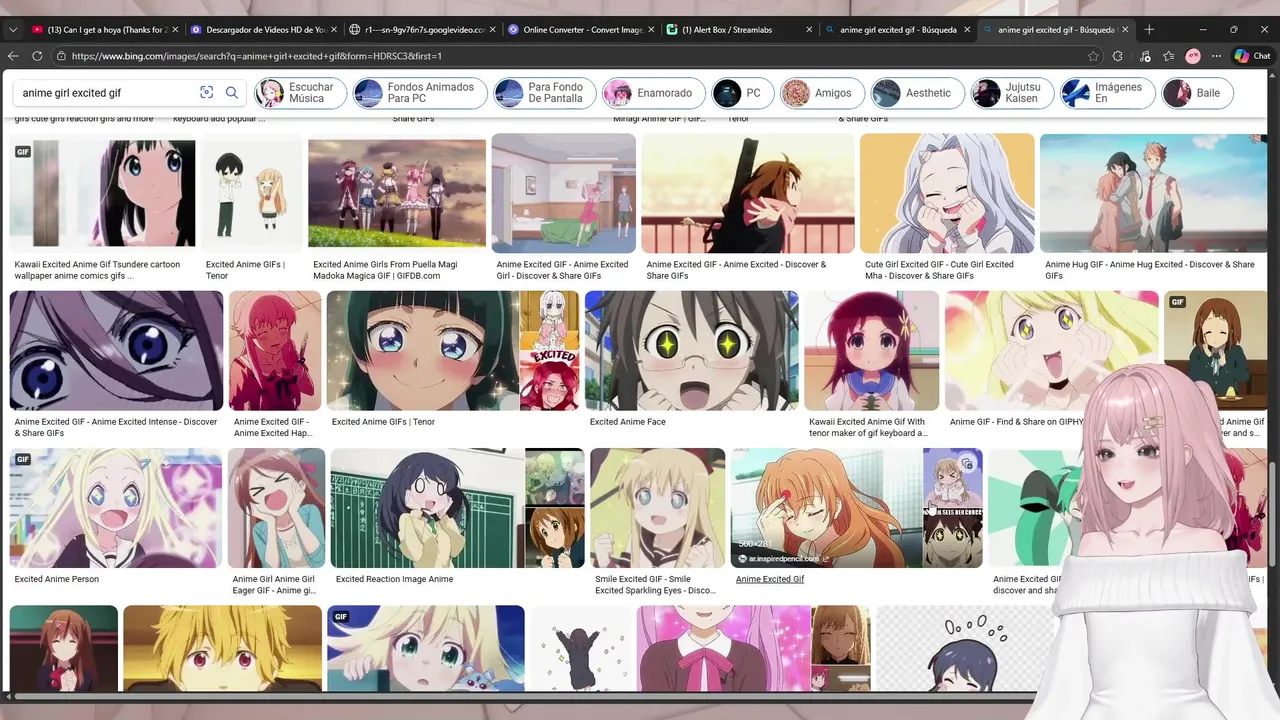The height and width of the screenshot is (720, 1280).
Task: Open a new tab with plus icon
Action: [x=1149, y=30]
